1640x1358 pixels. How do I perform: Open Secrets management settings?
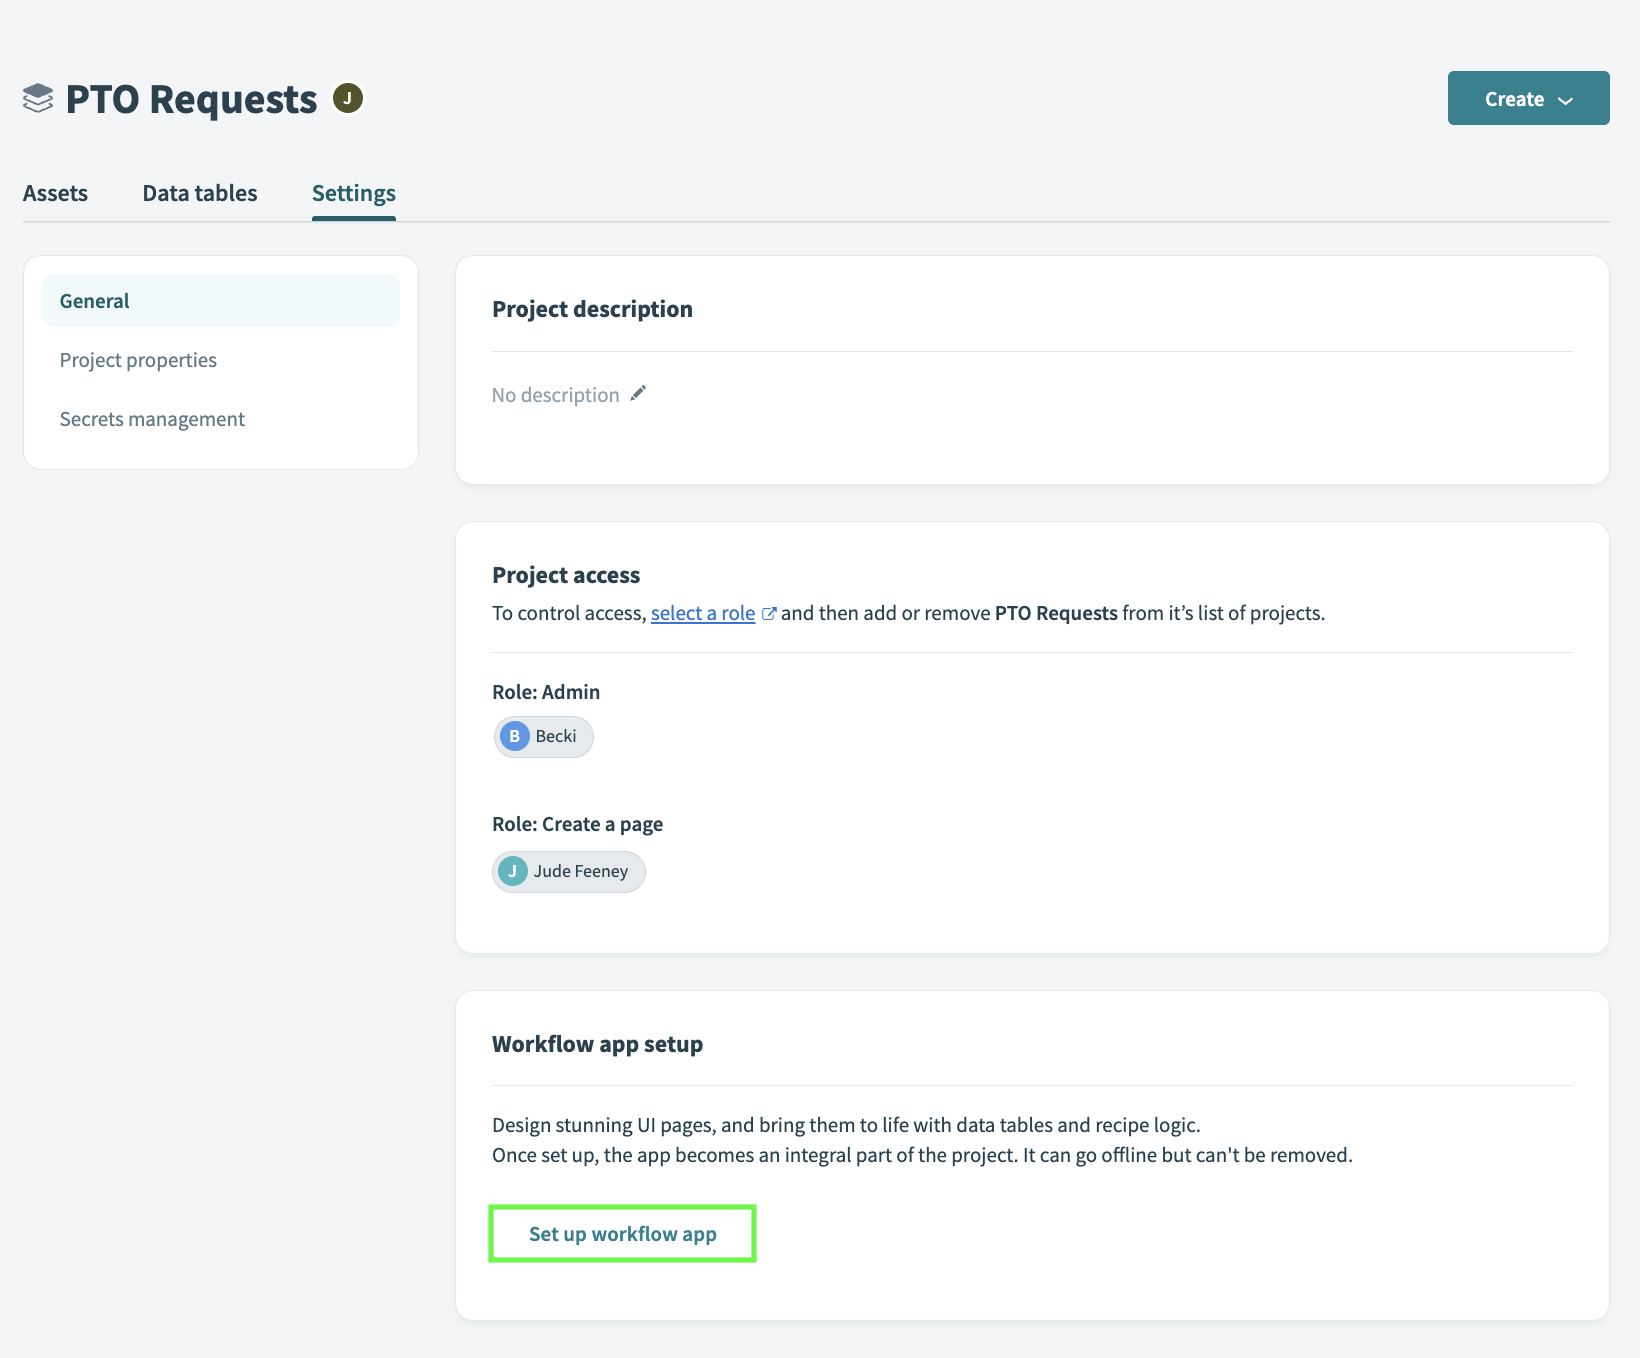coord(152,418)
